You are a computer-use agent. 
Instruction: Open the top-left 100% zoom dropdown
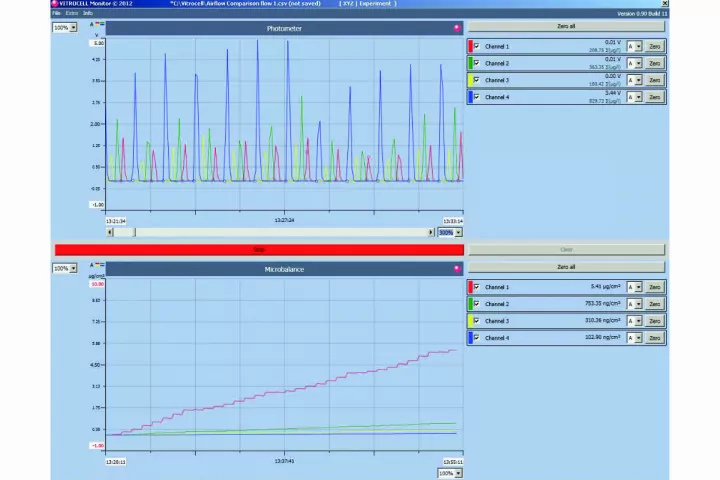coord(73,27)
